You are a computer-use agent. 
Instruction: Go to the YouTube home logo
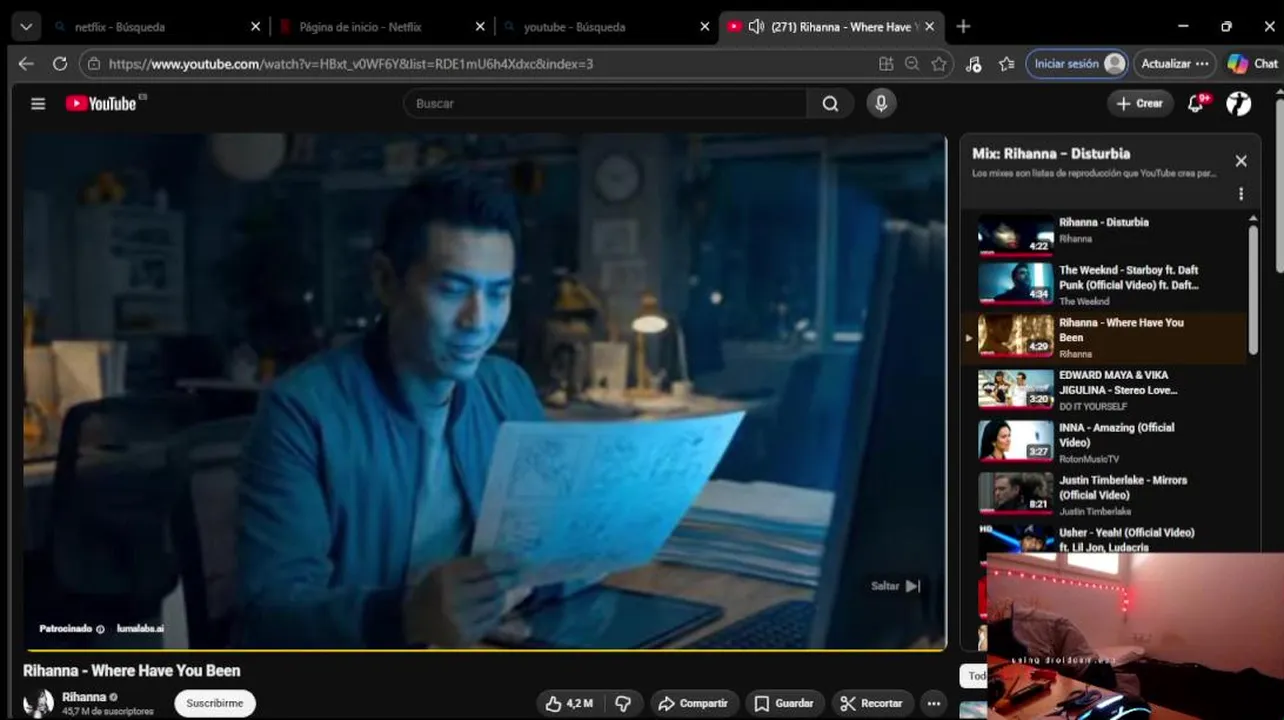point(101,104)
